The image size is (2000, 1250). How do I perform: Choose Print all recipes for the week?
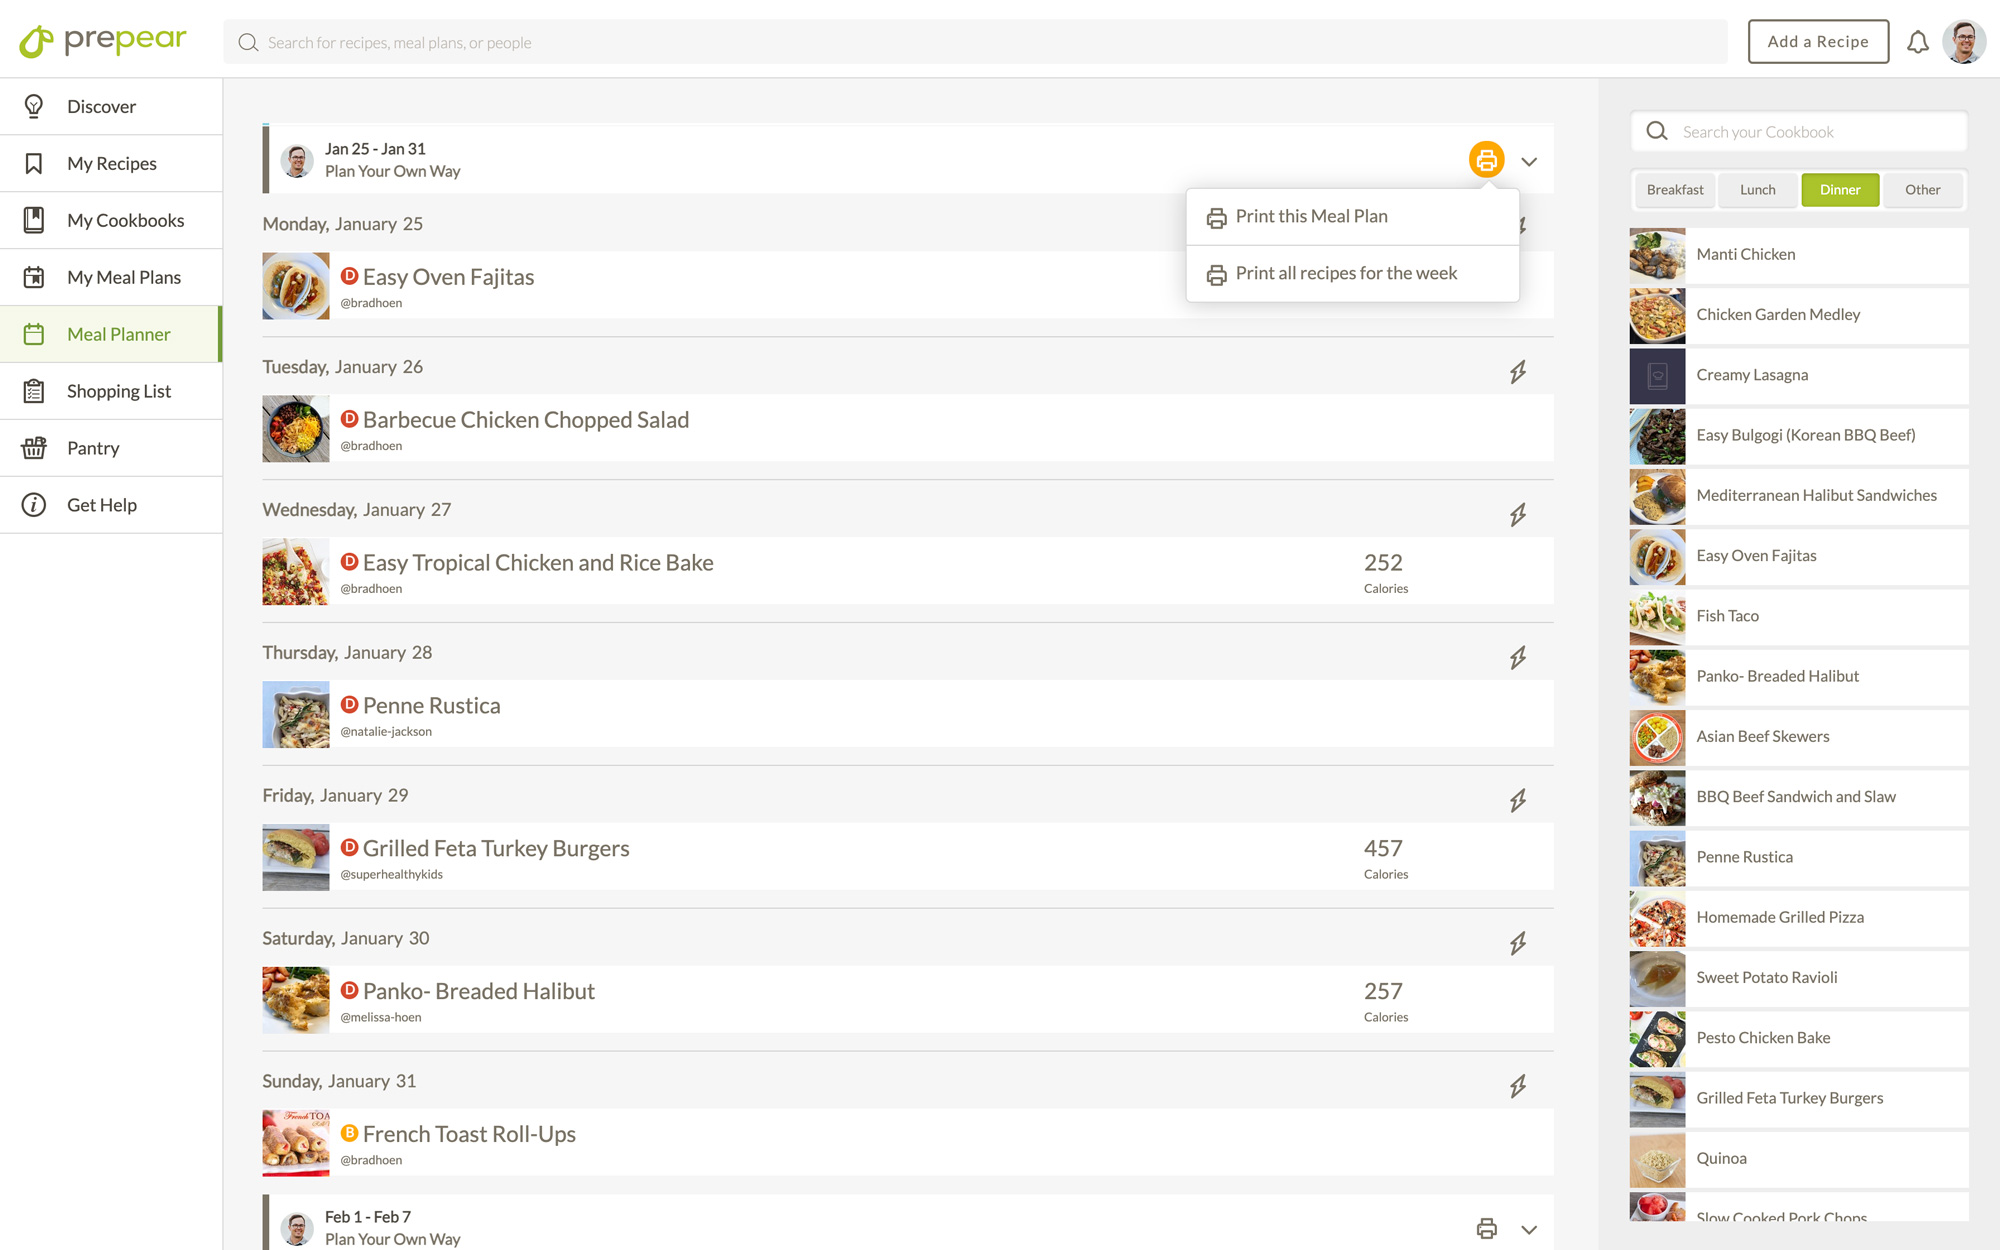(x=1346, y=274)
